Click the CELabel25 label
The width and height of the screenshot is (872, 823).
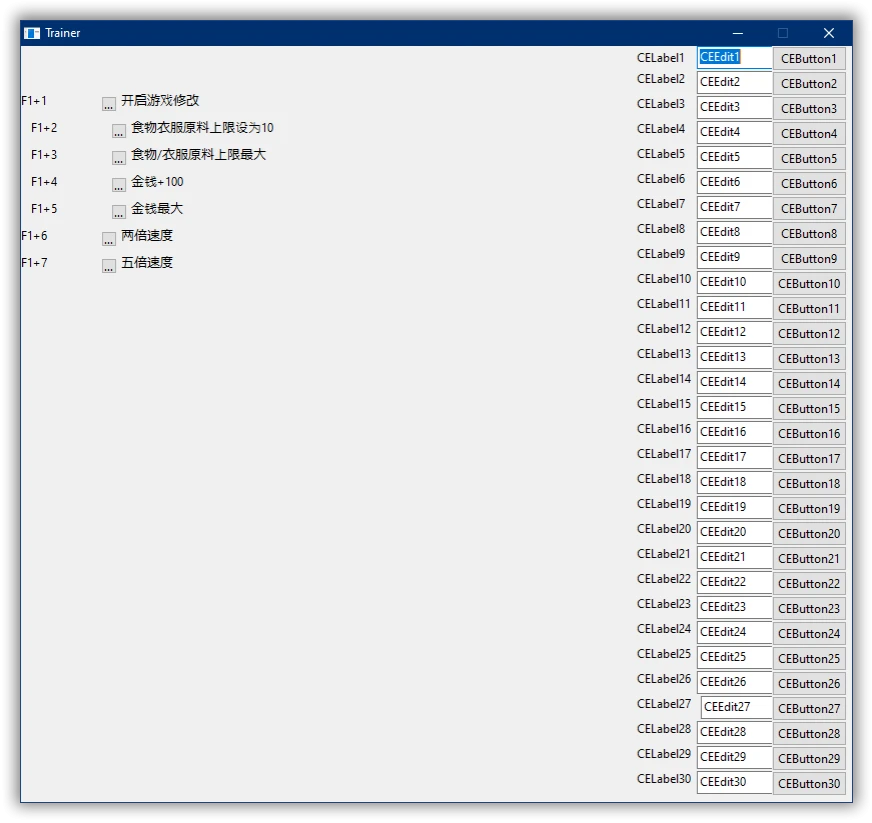(x=664, y=655)
